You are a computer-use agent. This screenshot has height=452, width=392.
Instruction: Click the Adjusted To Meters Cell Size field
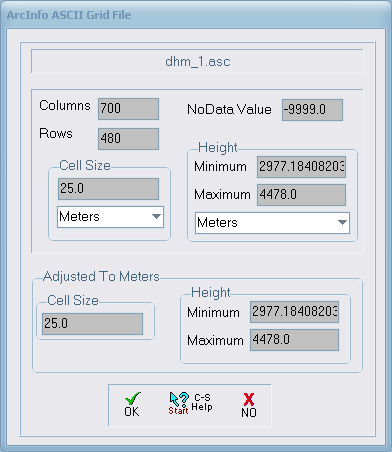point(92,324)
